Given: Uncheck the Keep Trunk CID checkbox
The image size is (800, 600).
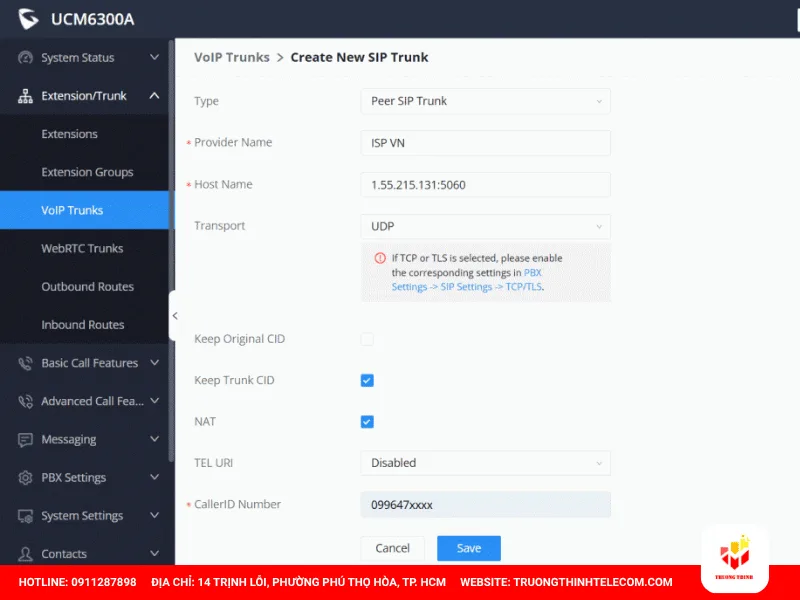Looking at the screenshot, I should pos(367,380).
